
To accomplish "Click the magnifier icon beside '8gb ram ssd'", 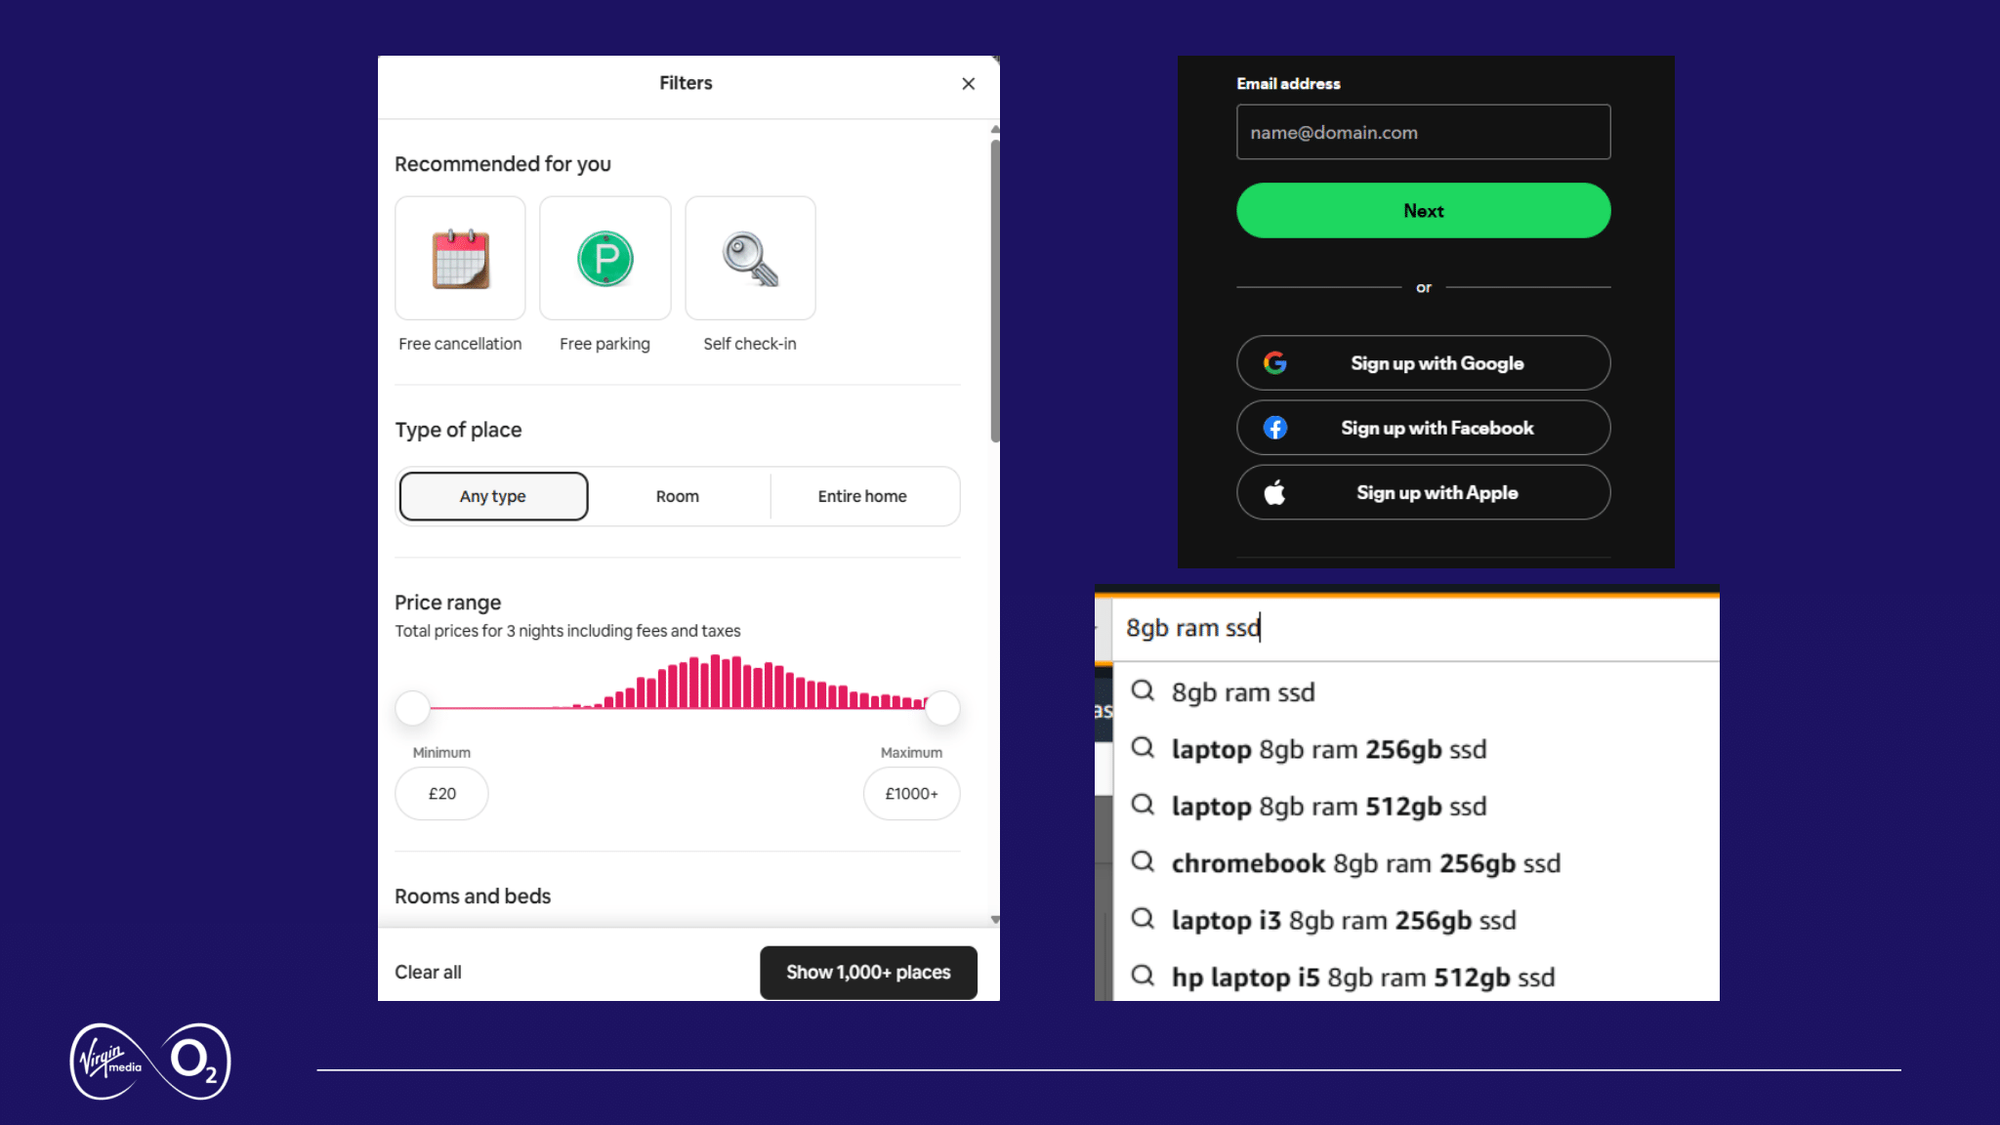I will tap(1143, 691).
